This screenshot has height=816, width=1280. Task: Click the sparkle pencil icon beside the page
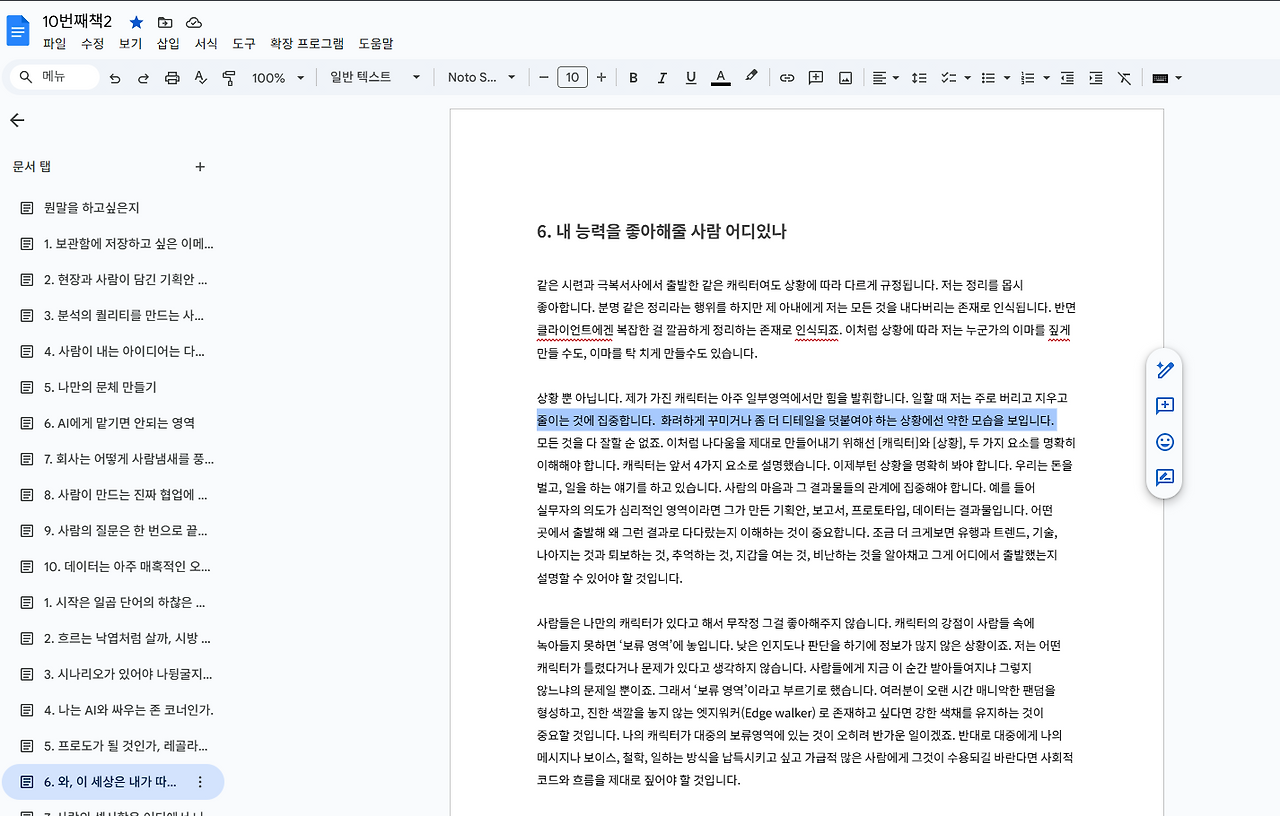pyautogui.click(x=1164, y=370)
